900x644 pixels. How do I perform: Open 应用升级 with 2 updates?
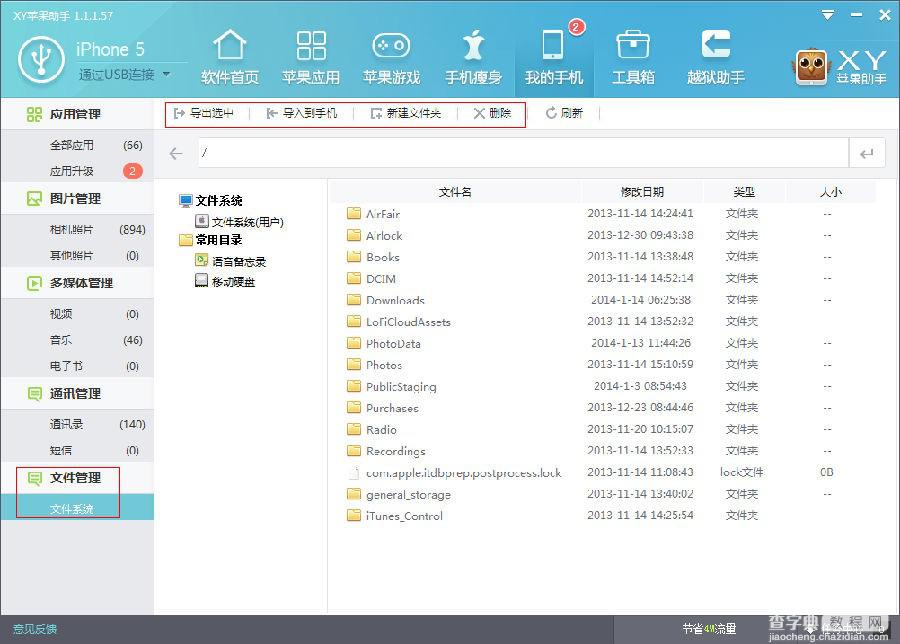(77, 171)
